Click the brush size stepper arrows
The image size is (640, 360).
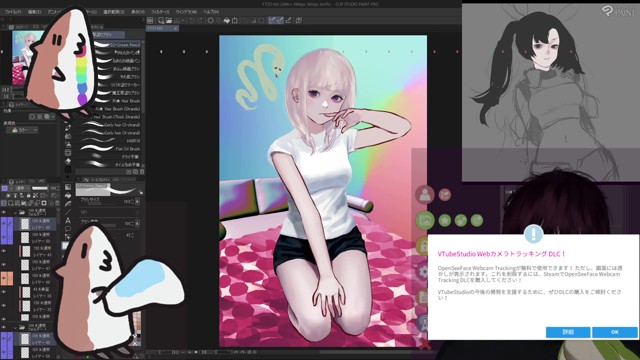pyautogui.click(x=133, y=201)
